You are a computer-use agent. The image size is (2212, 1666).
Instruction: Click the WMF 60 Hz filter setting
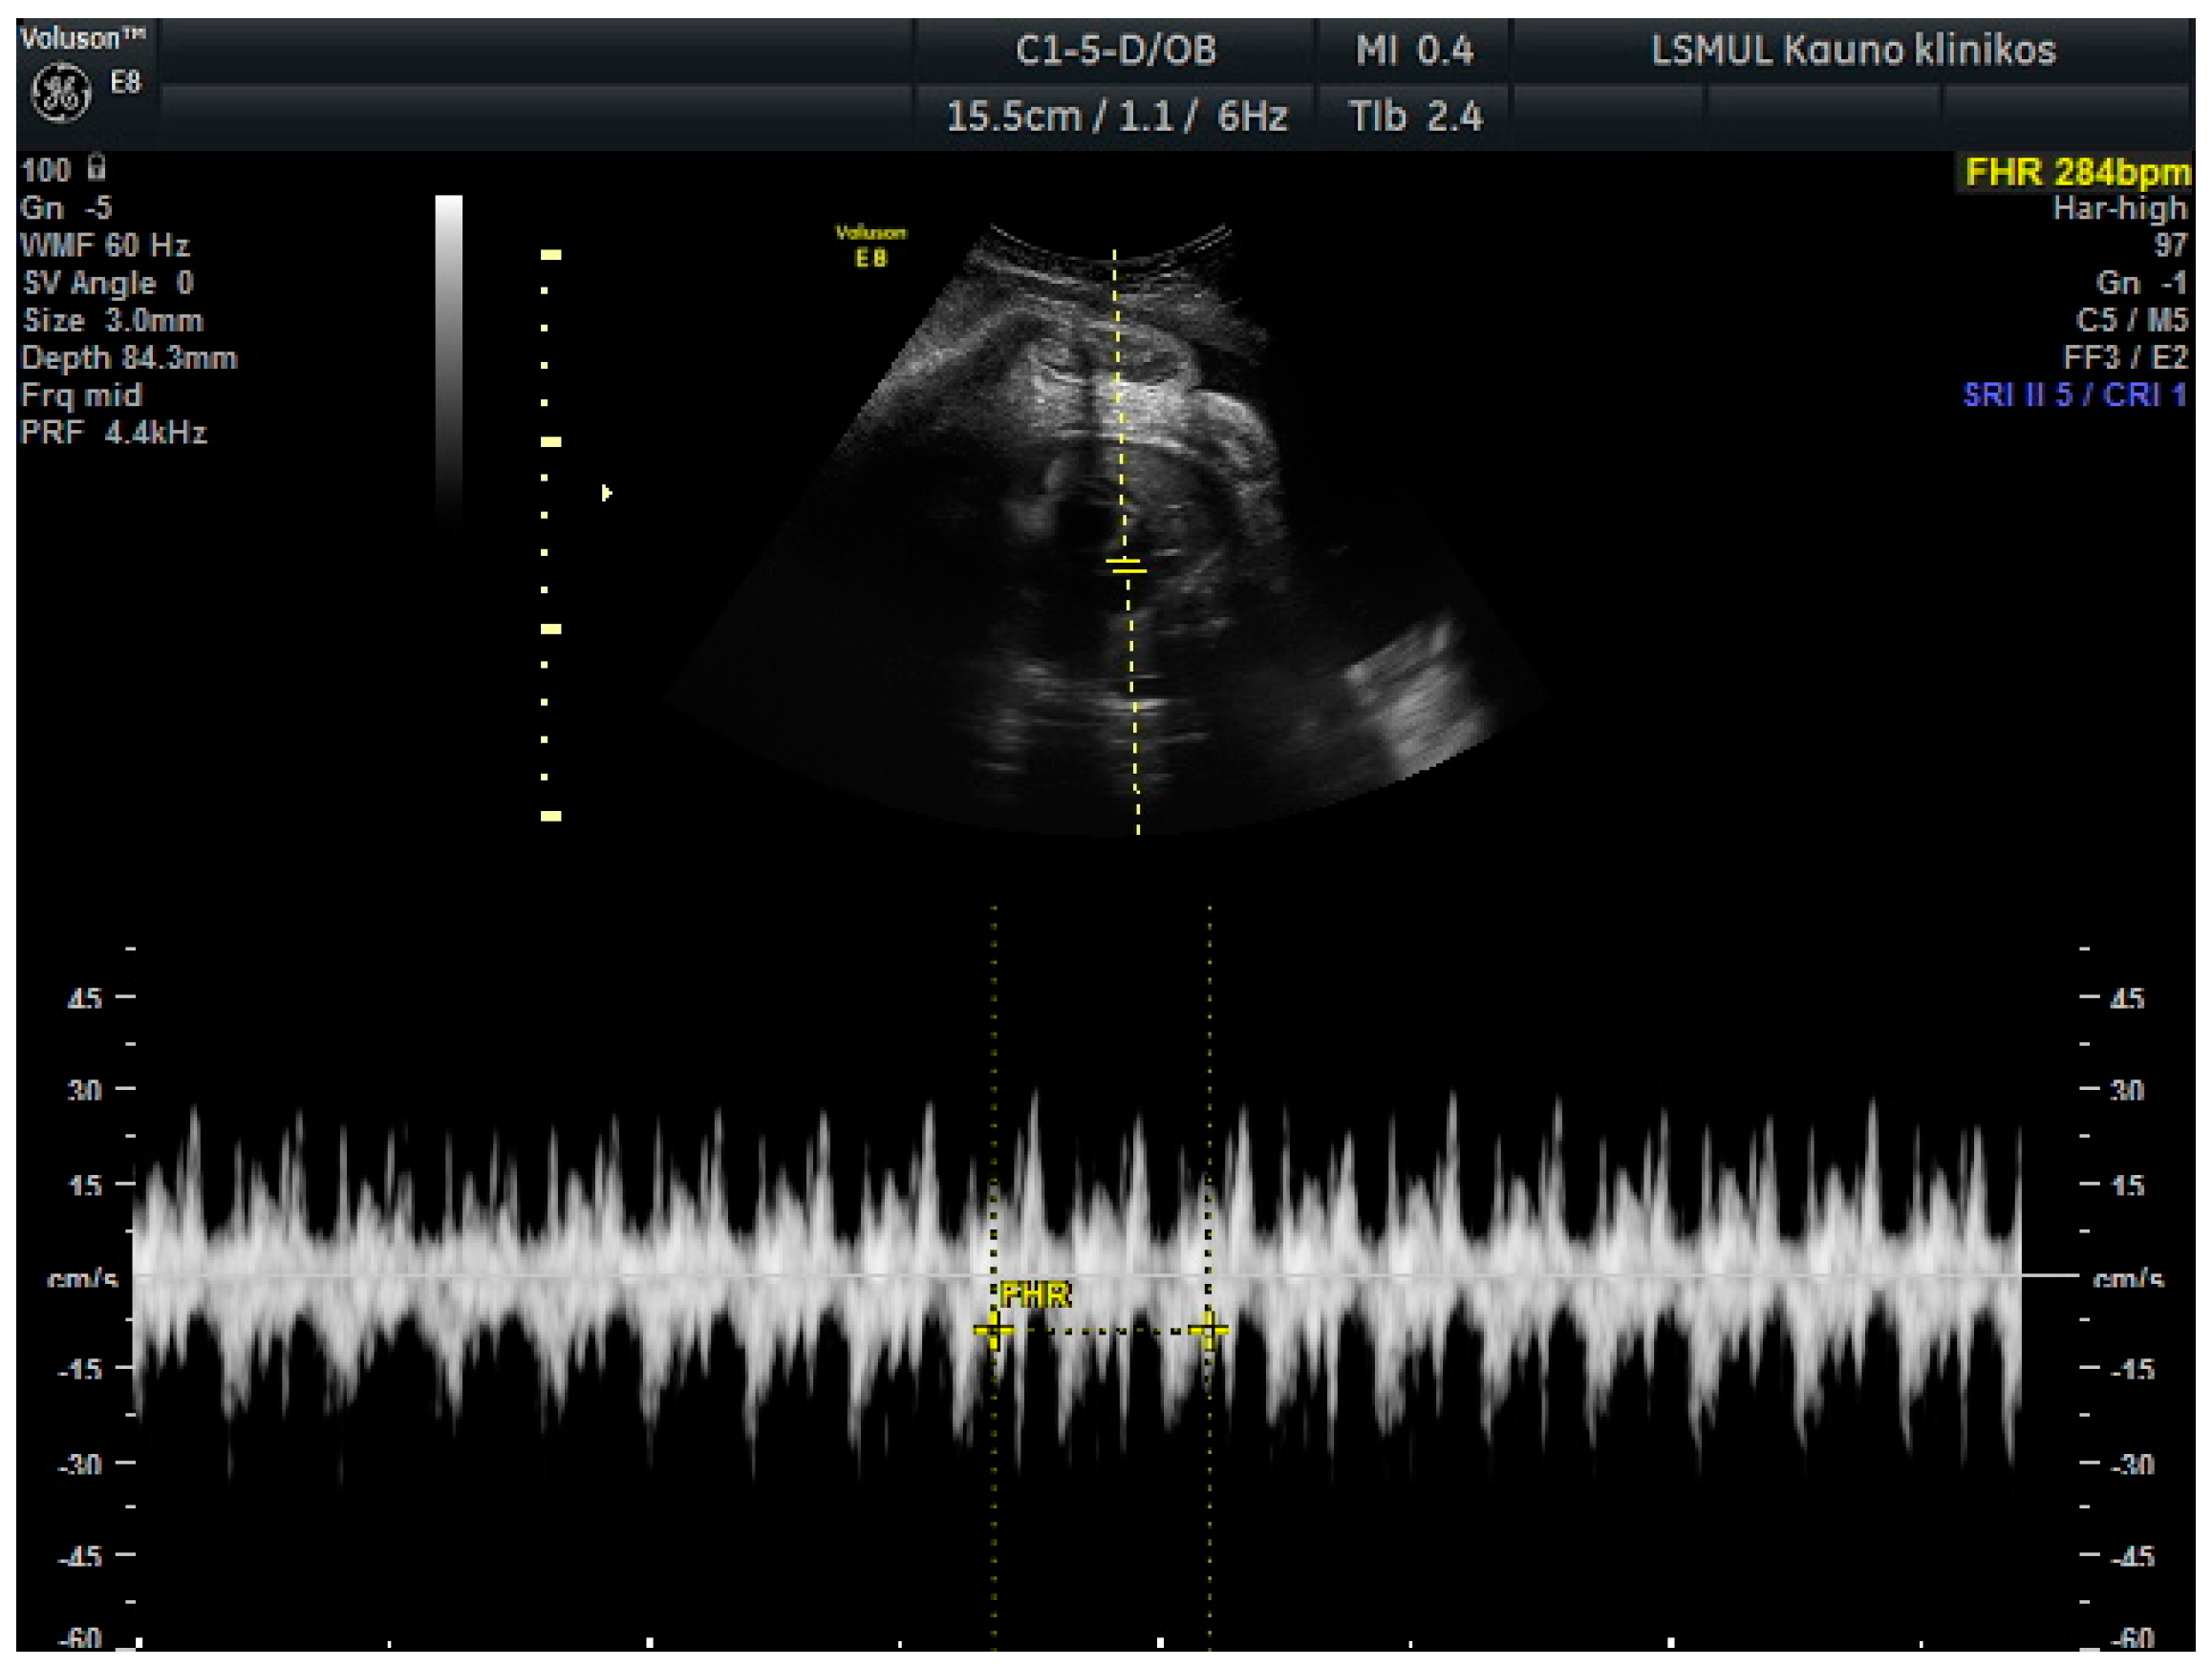click(105, 245)
